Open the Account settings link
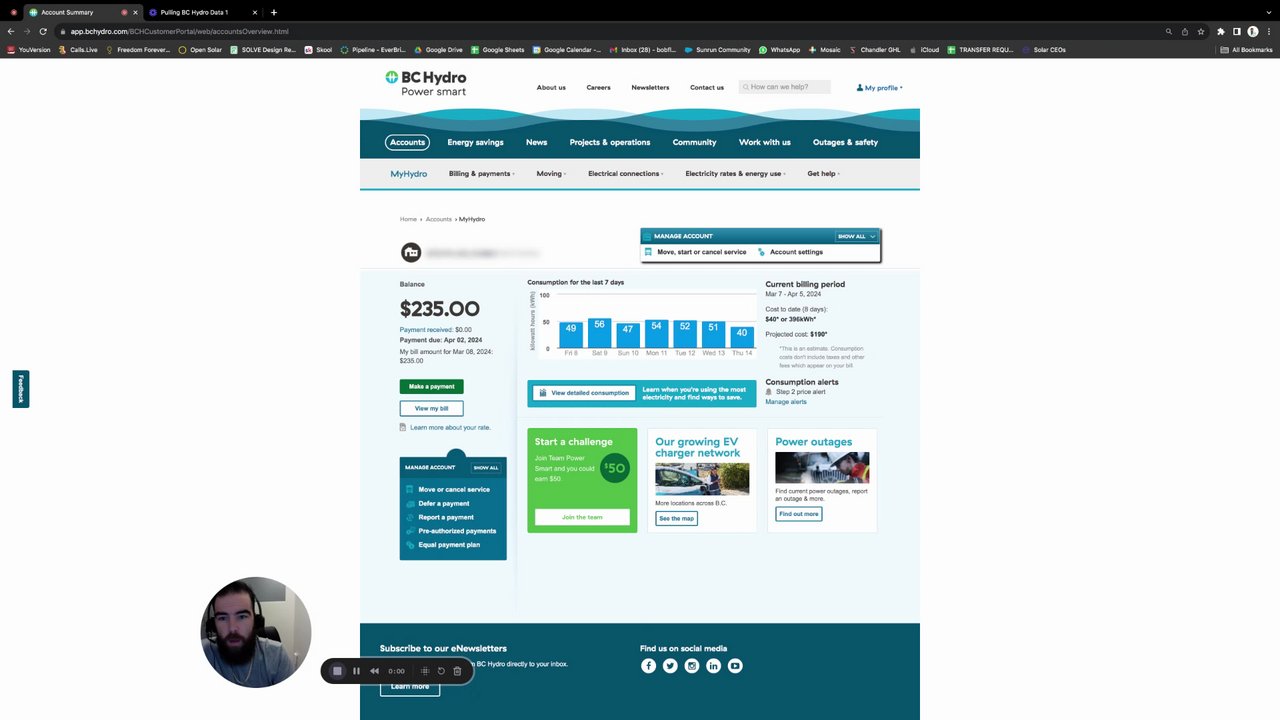 (x=796, y=252)
